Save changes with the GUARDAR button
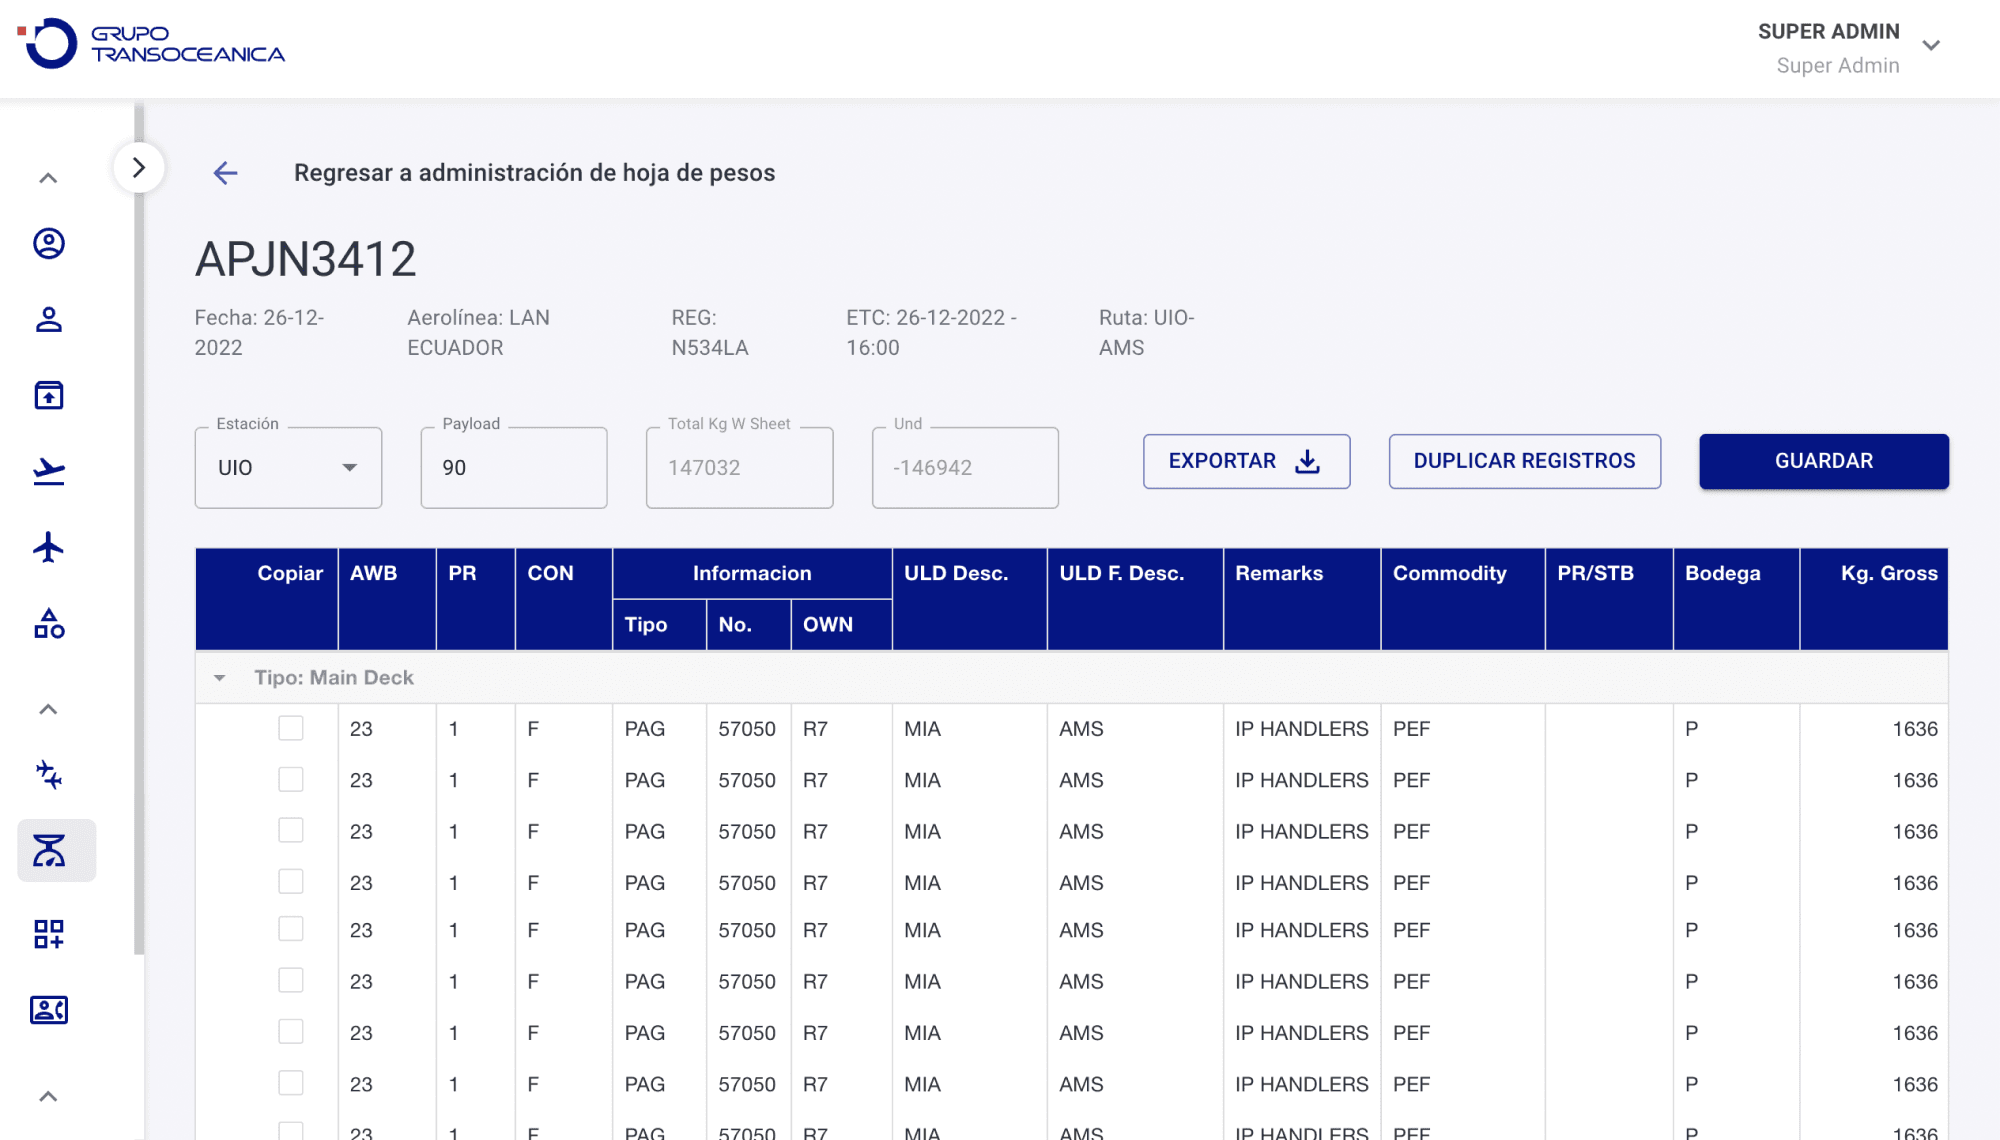The height and width of the screenshot is (1140, 2000). [1823, 461]
